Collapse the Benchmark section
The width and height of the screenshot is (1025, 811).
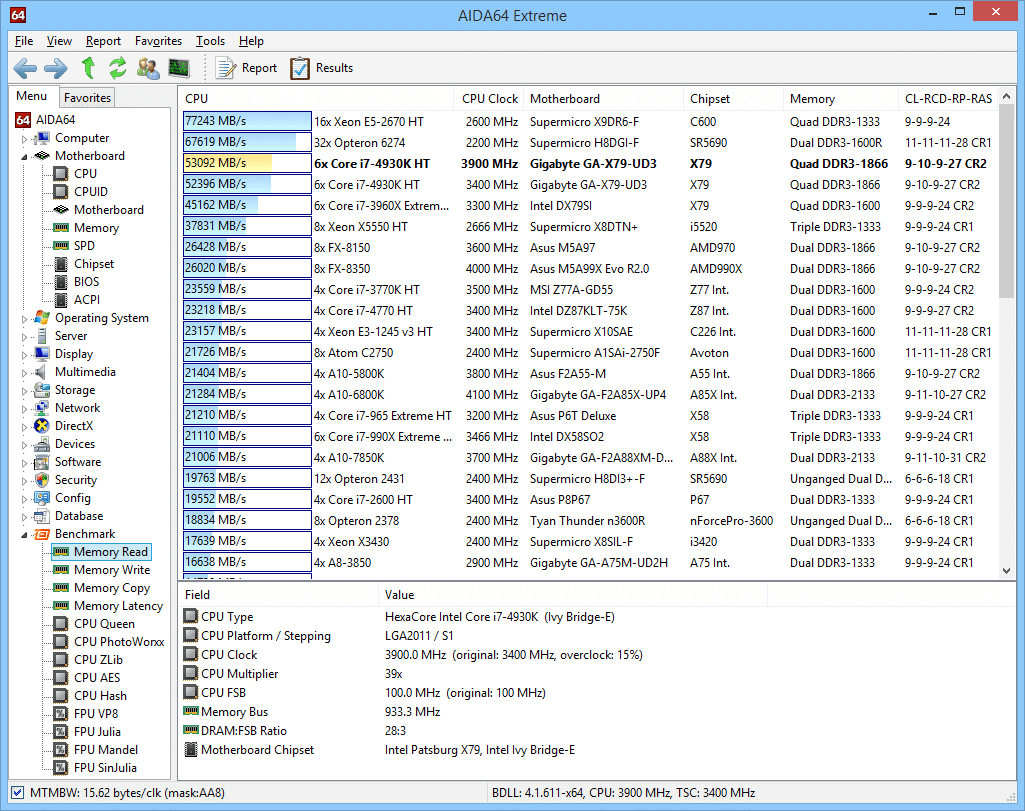pyautogui.click(x=22, y=533)
